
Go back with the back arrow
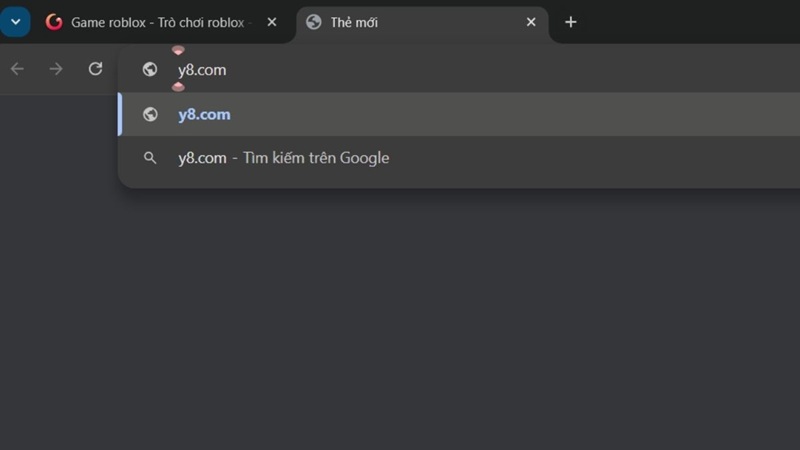click(17, 69)
